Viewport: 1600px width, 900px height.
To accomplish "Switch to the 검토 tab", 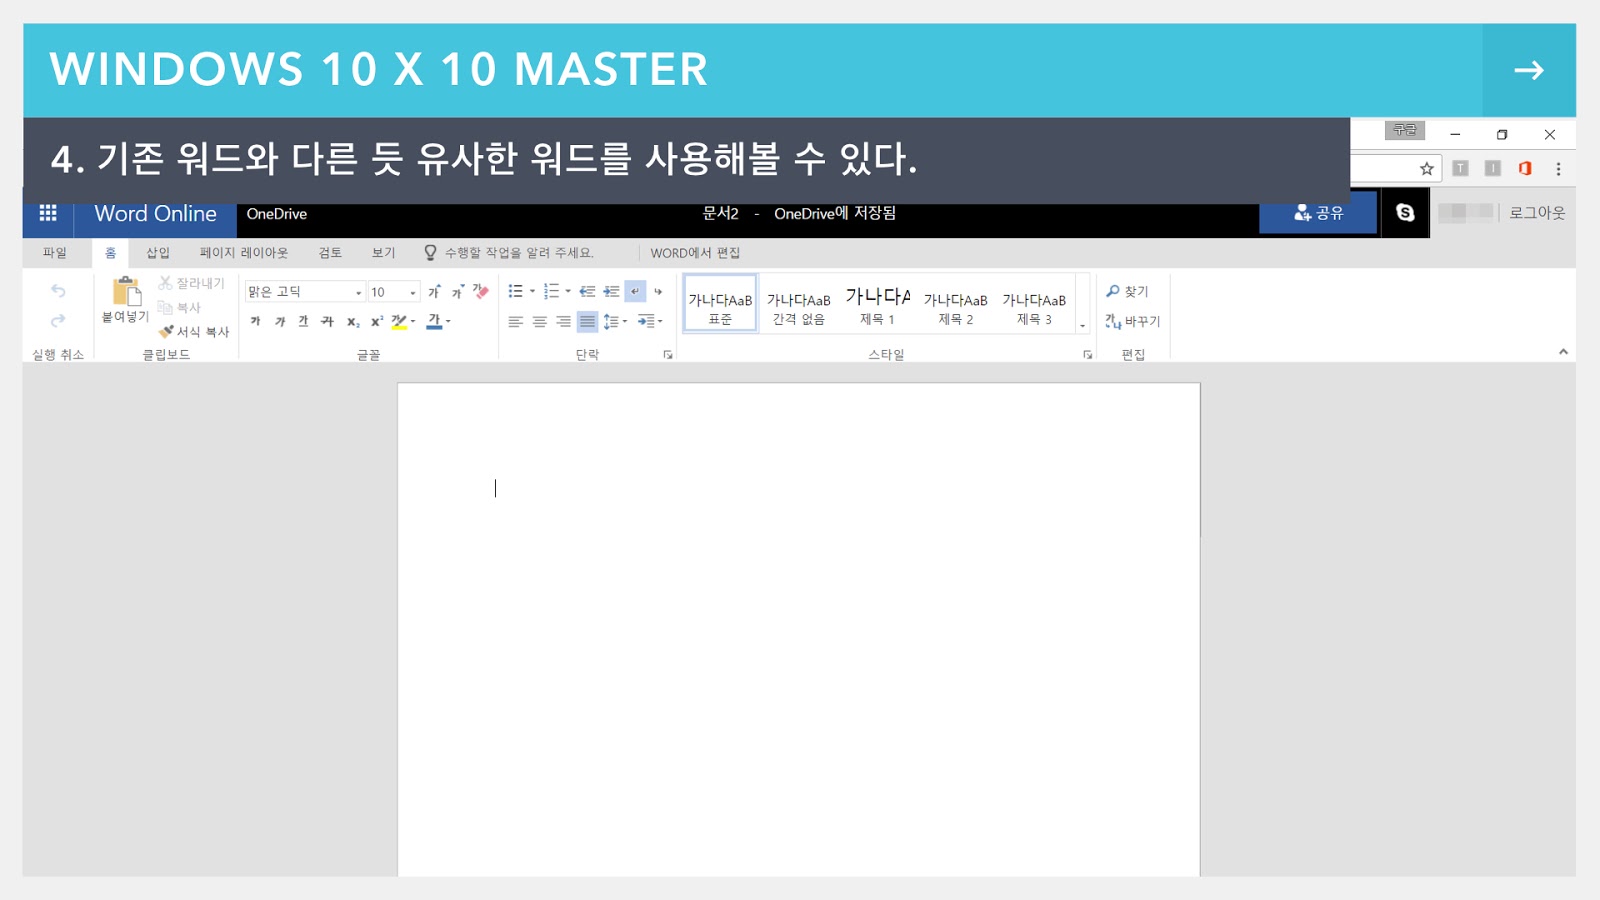I will (330, 253).
